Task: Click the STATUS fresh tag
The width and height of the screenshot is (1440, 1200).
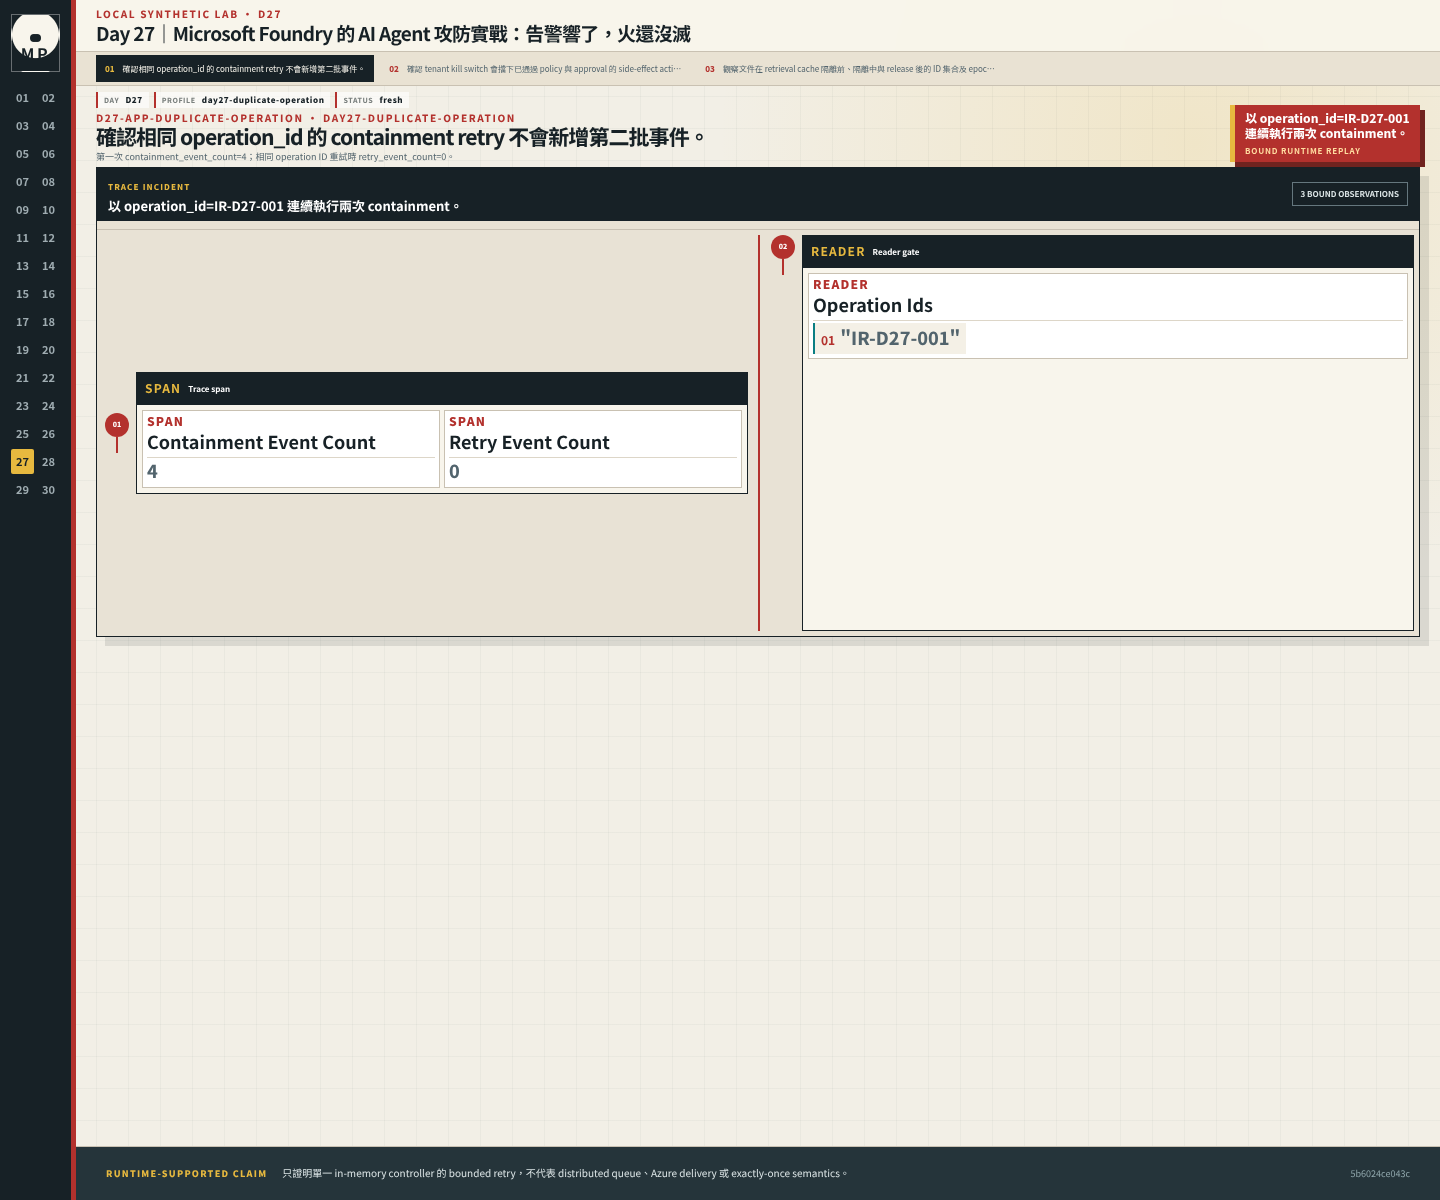Action: pos(373,100)
